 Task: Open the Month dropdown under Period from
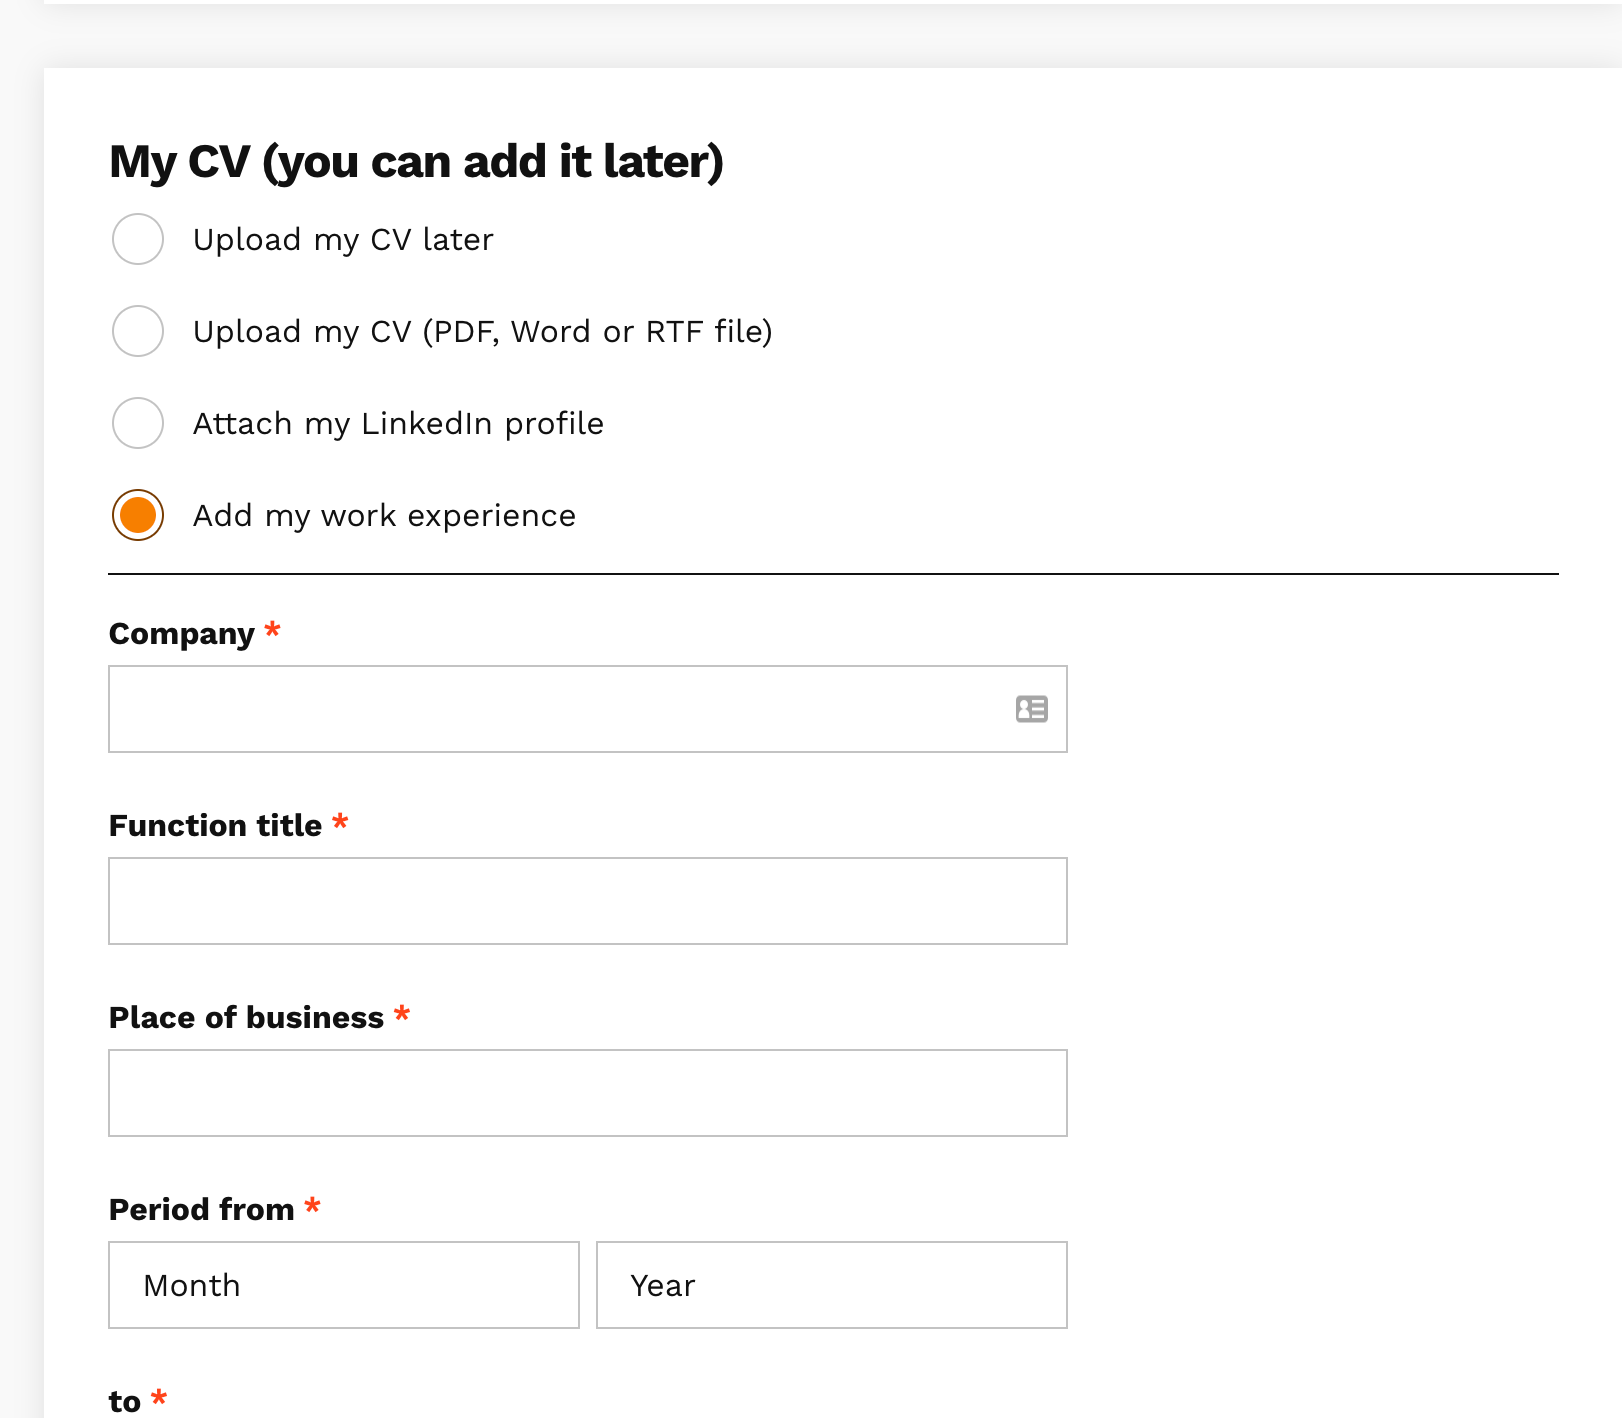(x=343, y=1285)
